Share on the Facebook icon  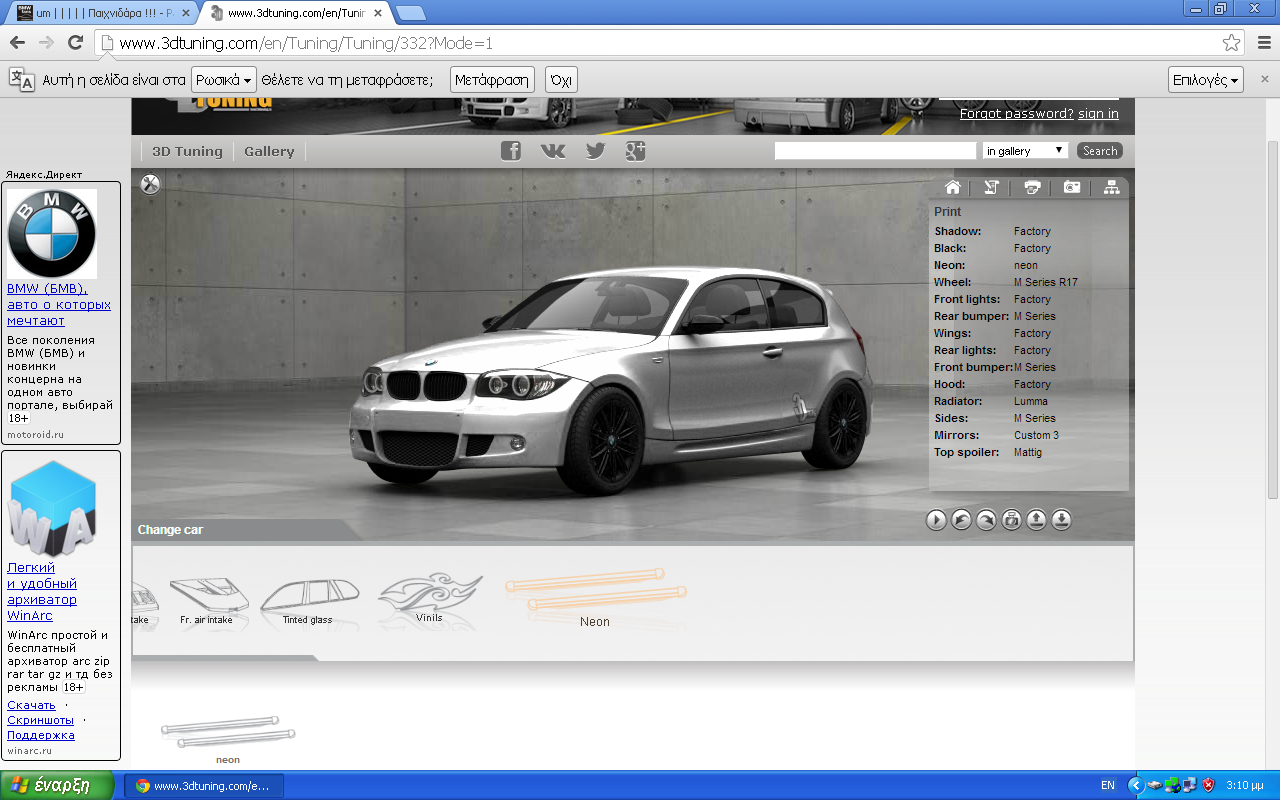click(x=511, y=151)
